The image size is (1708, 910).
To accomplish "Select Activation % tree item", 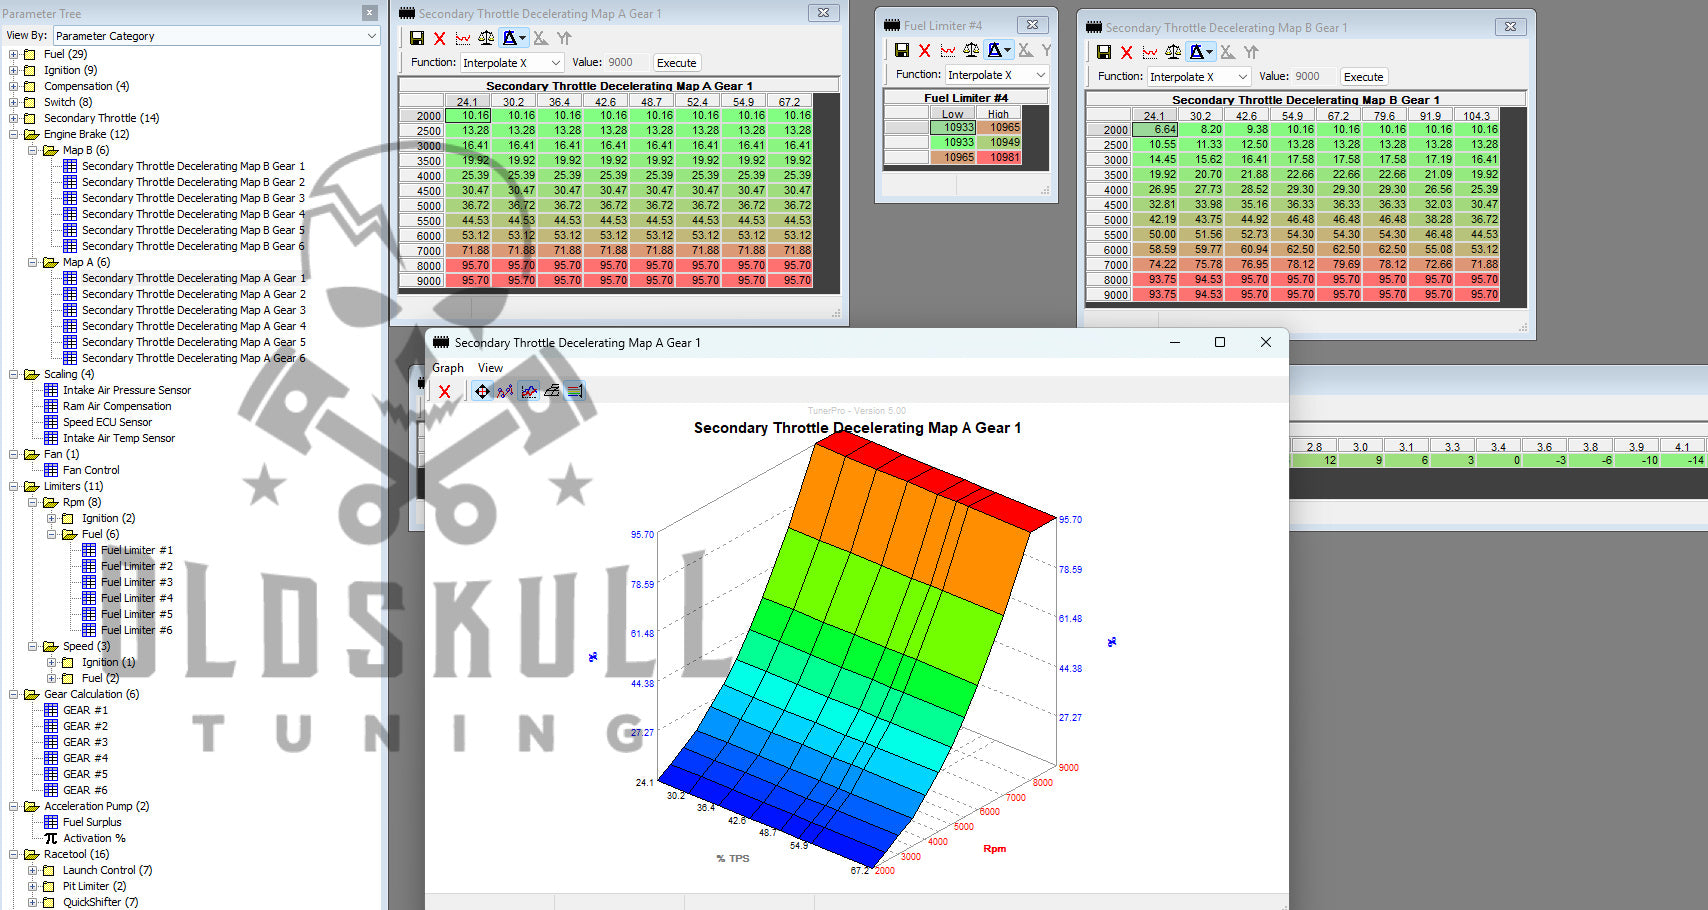I will (94, 838).
